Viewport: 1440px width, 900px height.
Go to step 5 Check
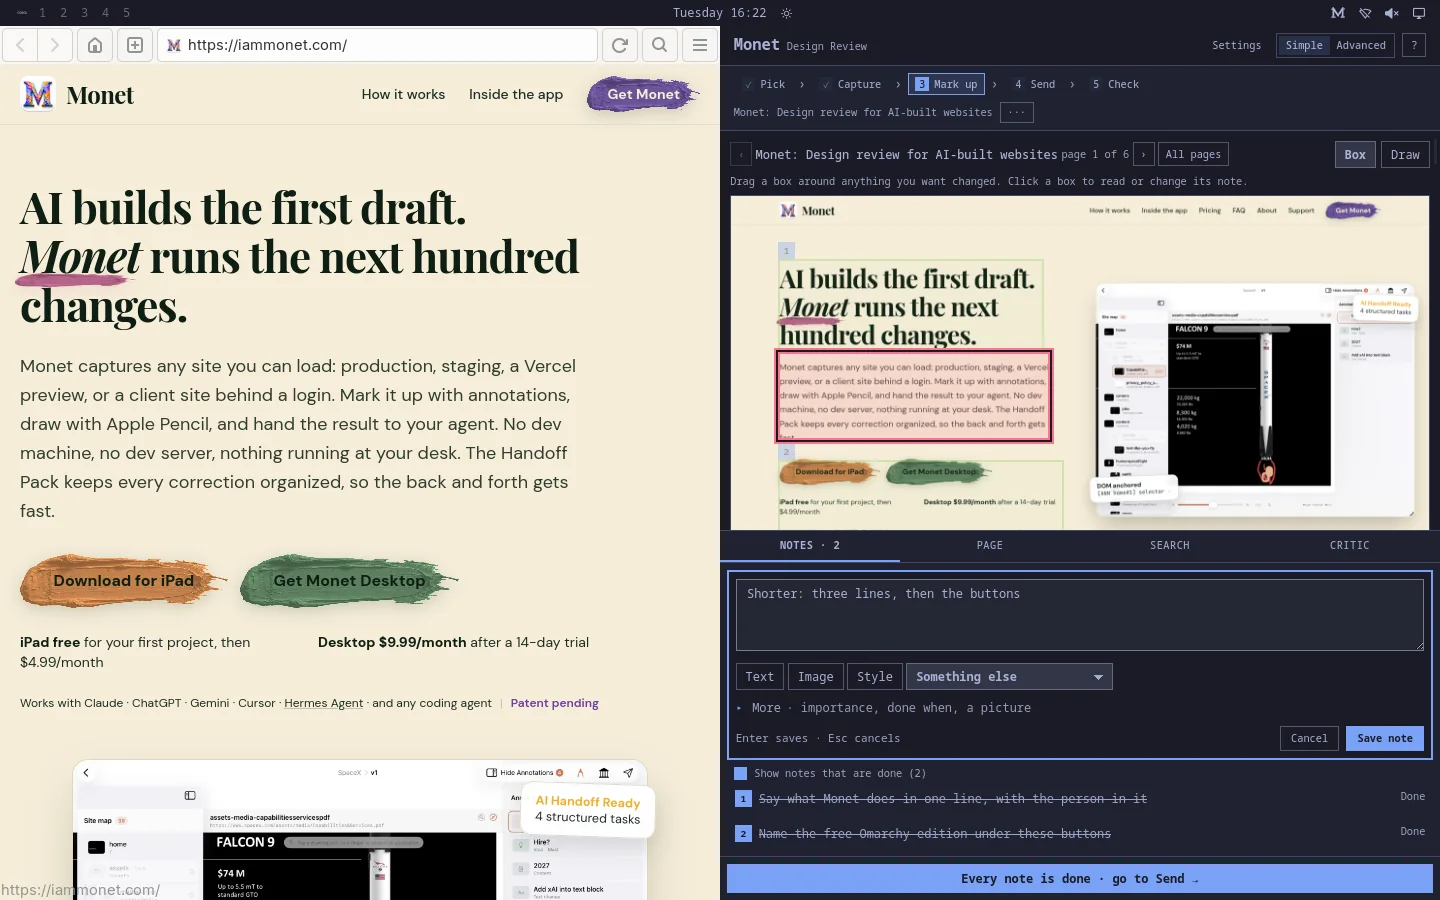coord(1116,84)
